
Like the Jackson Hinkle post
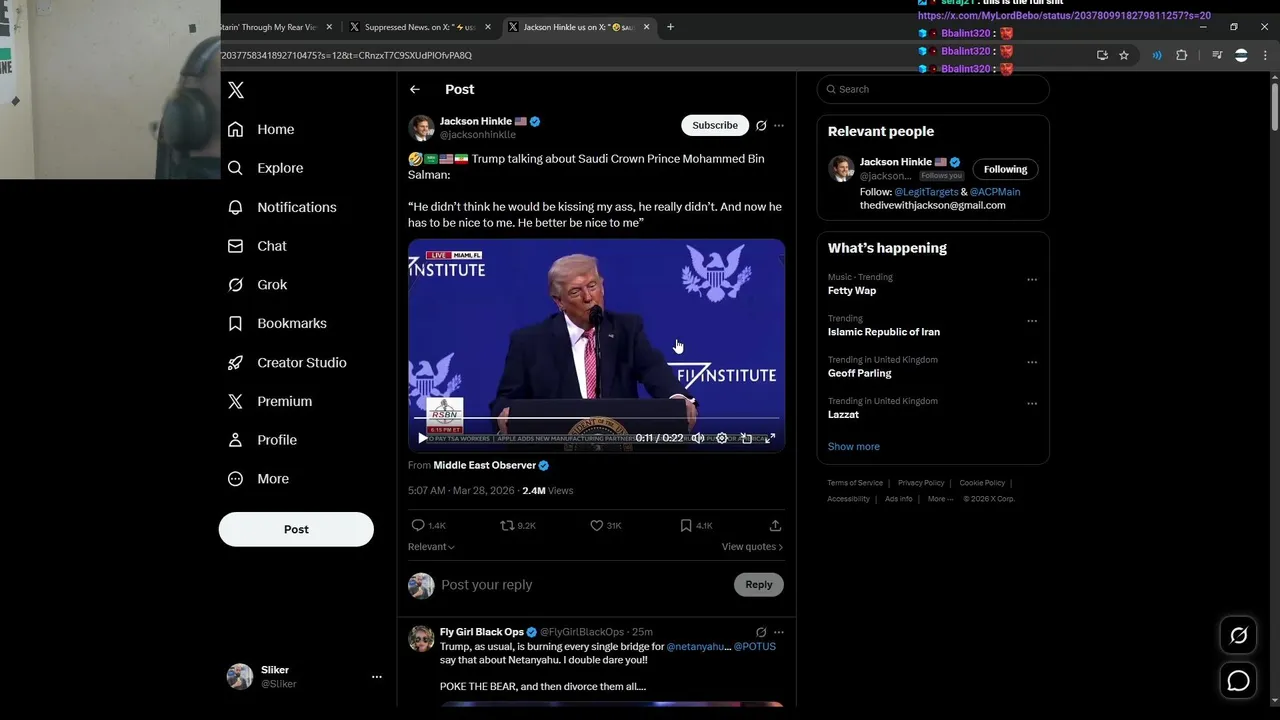click(x=597, y=525)
